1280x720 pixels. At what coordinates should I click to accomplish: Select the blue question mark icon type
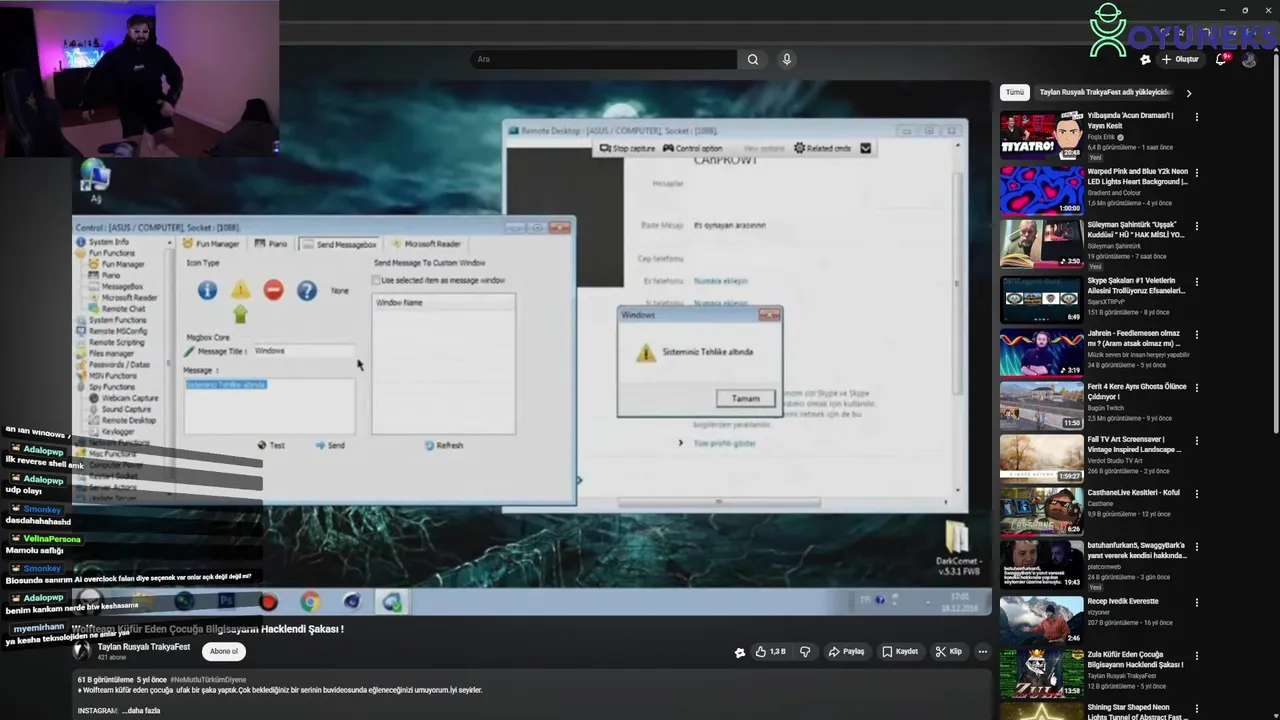(x=306, y=290)
